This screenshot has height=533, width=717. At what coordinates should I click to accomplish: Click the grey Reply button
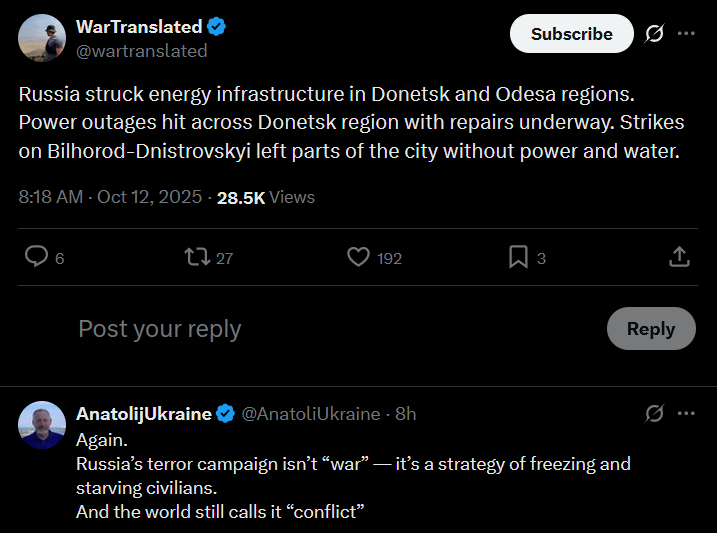[x=651, y=329]
